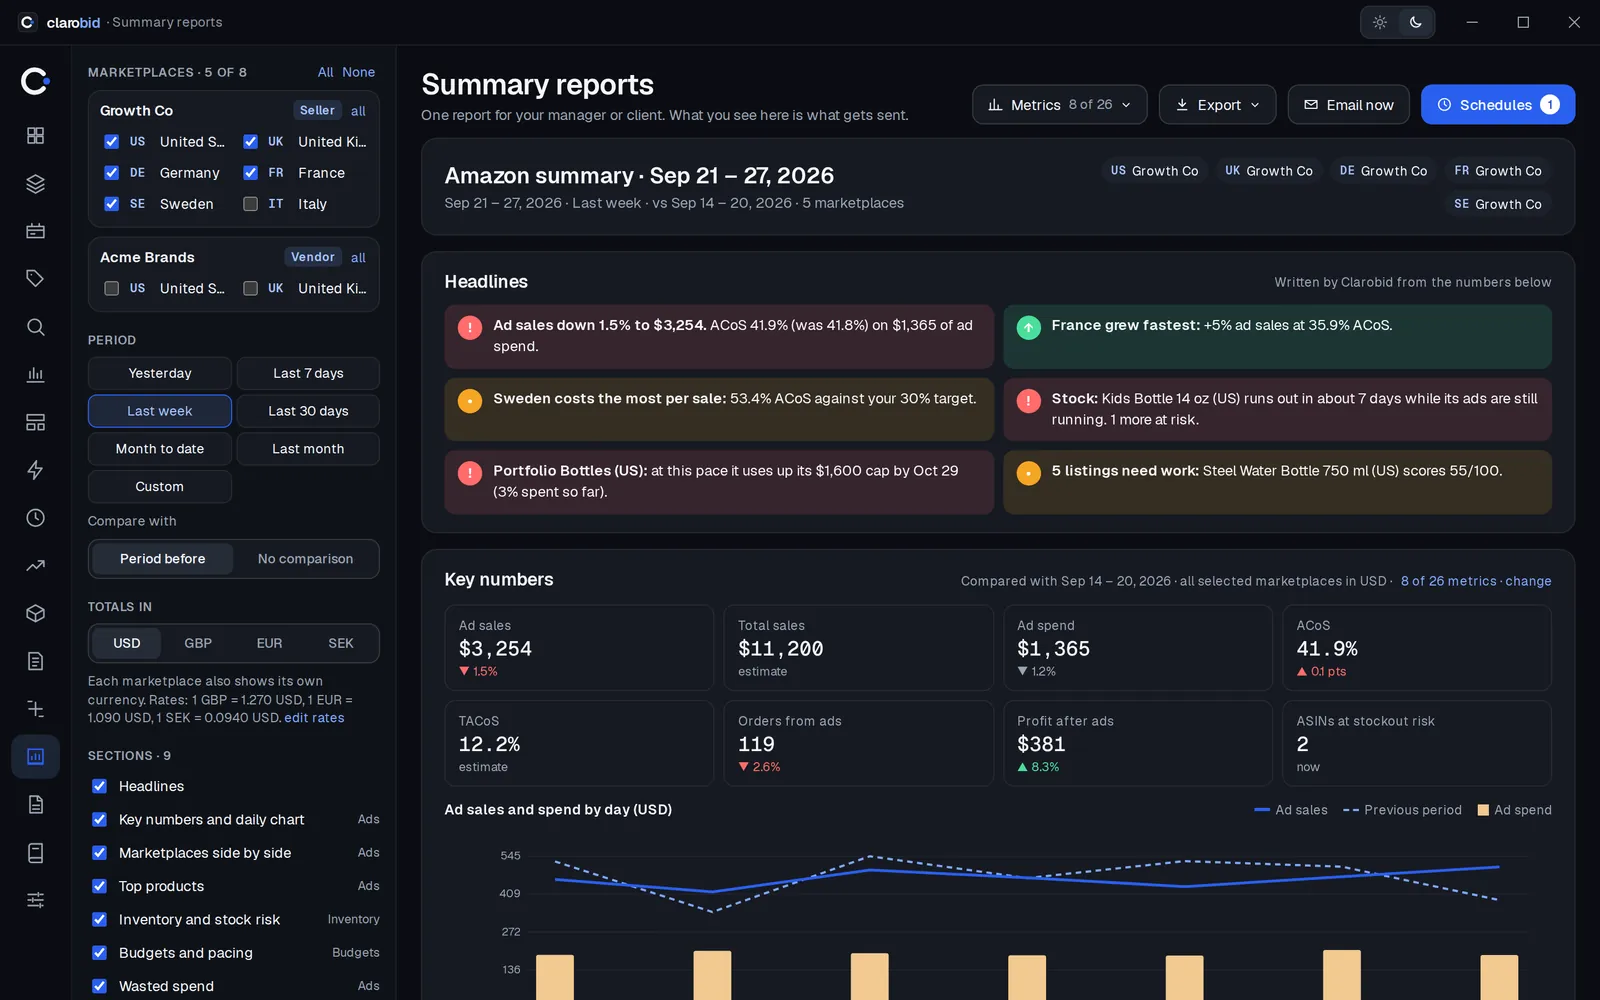Open the trending arrow icon in the sidebar
Image resolution: width=1600 pixels, height=1000 pixels.
point(35,566)
